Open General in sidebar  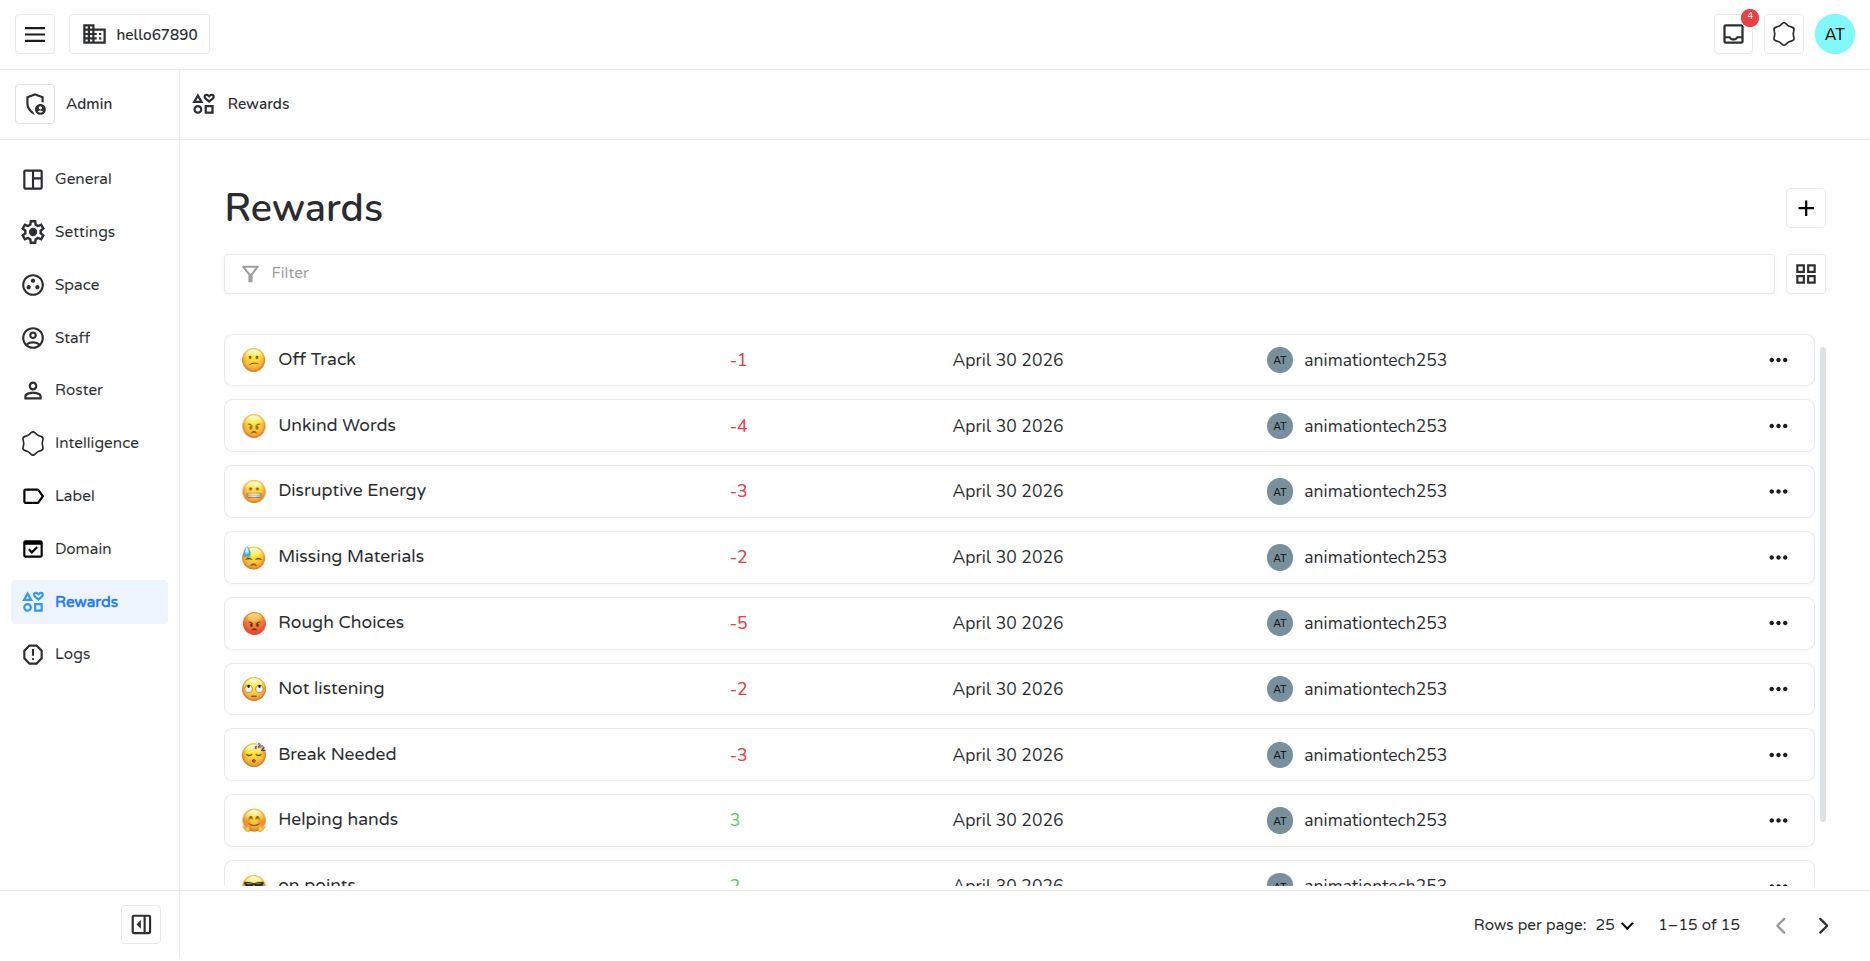[89, 179]
